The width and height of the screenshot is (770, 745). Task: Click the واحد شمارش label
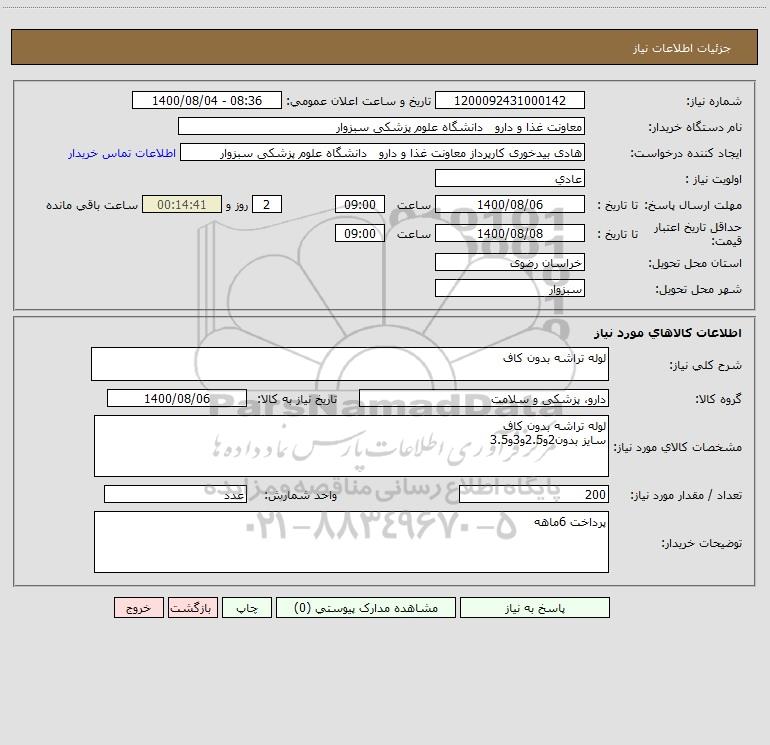pyautogui.click(x=301, y=496)
